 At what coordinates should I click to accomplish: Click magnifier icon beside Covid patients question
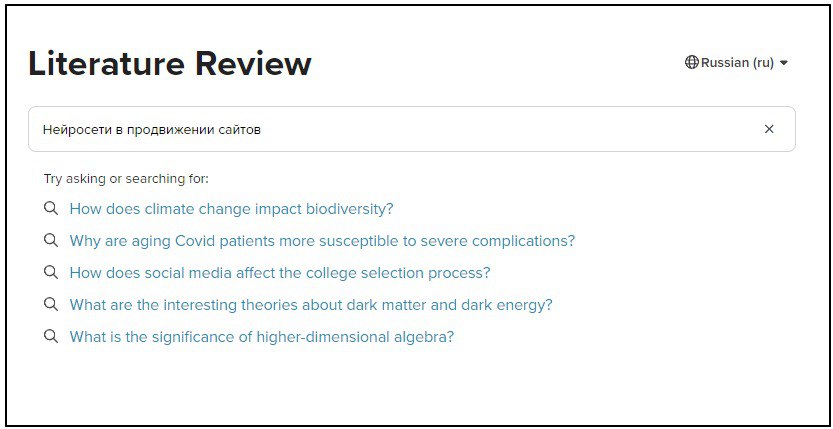click(x=51, y=241)
